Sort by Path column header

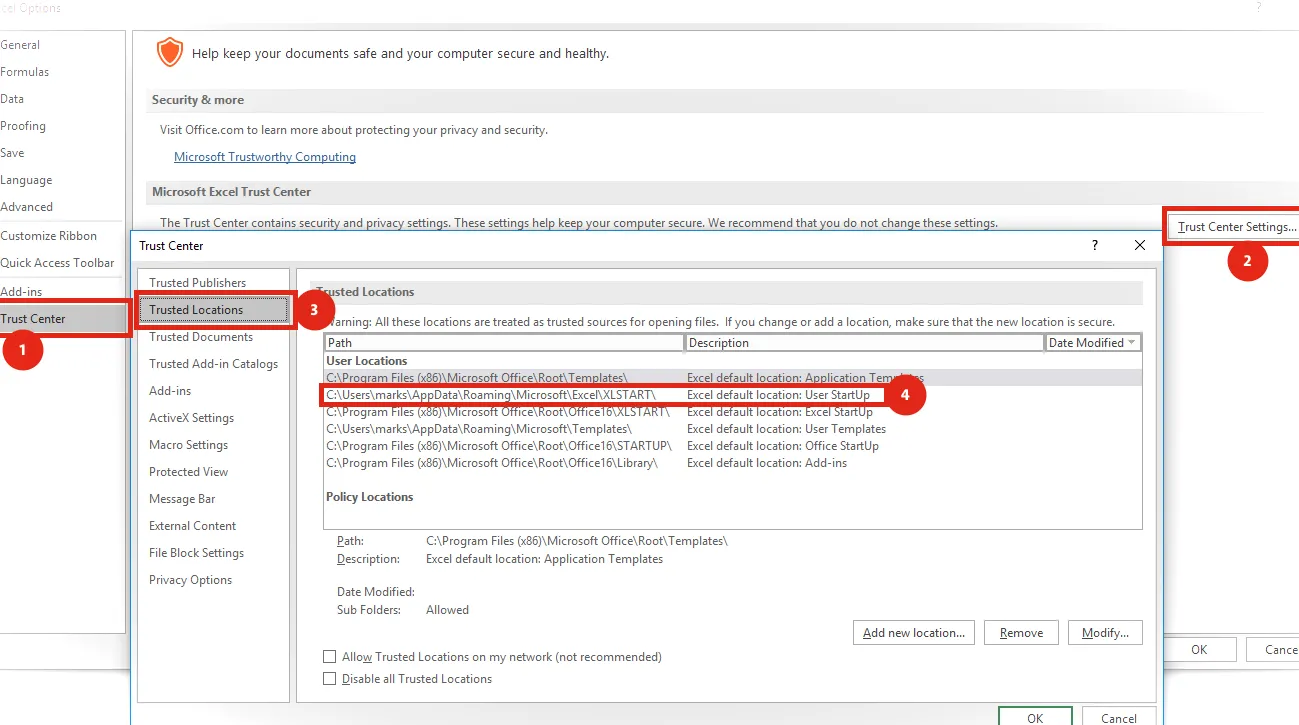(x=504, y=343)
